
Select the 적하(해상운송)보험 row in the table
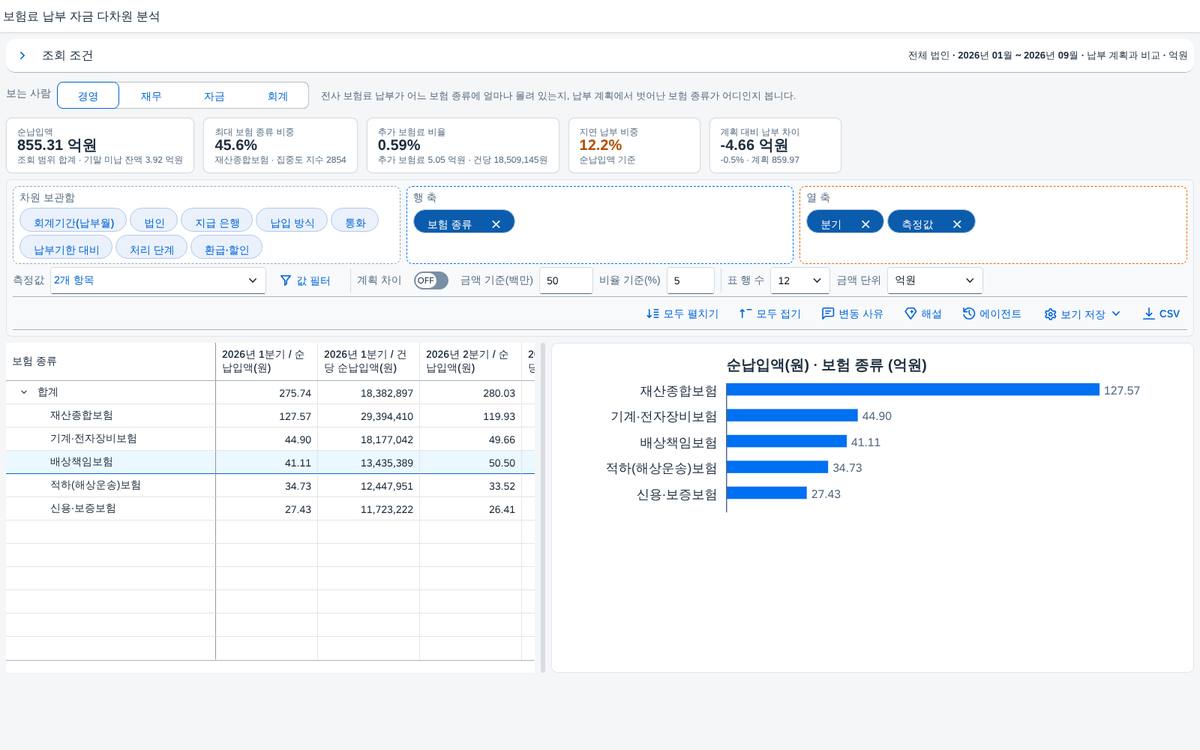(270, 485)
